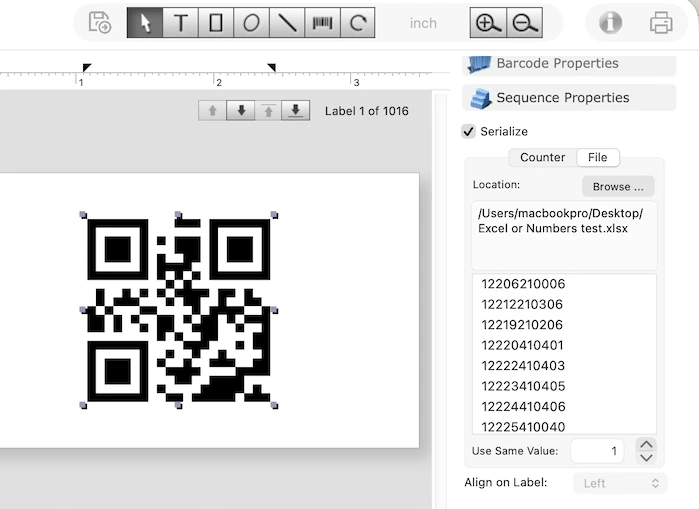Image resolution: width=699 pixels, height=509 pixels.
Task: Decrement Use Same Value with down arrow
Action: point(646,458)
